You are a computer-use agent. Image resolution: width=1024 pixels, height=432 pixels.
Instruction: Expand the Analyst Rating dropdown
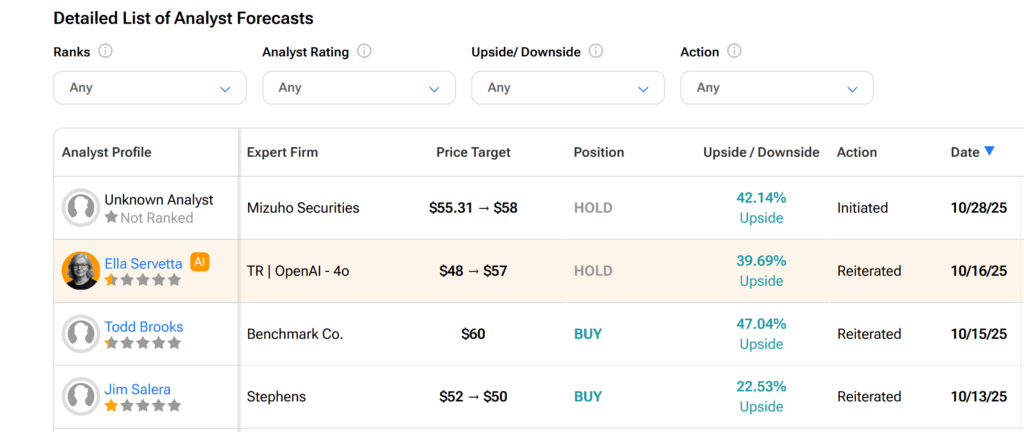coord(359,88)
